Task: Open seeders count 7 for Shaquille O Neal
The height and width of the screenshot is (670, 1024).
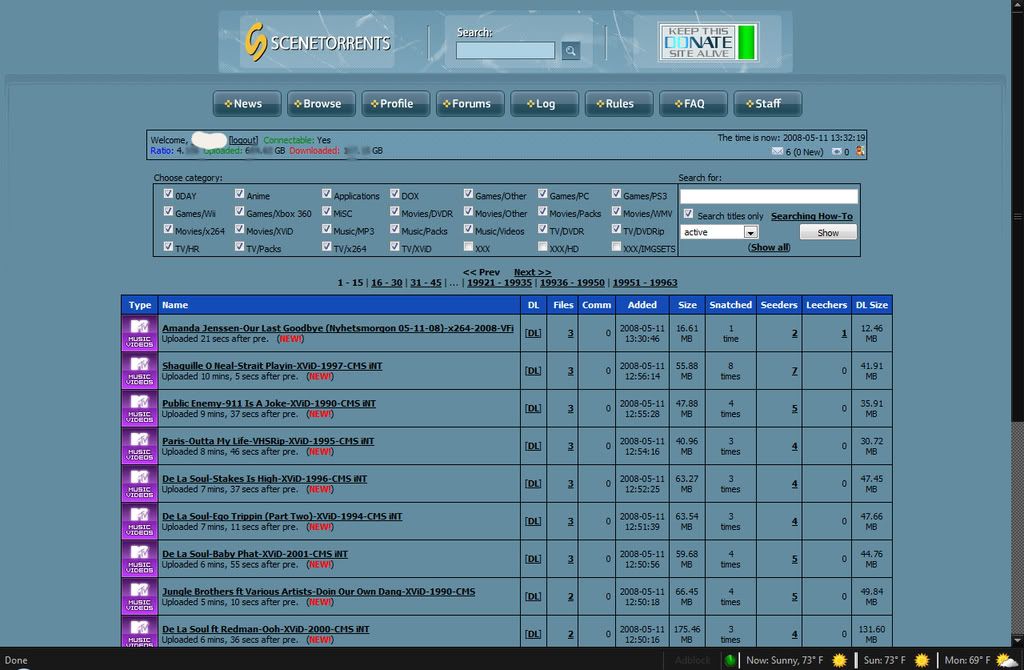Action: click(794, 371)
